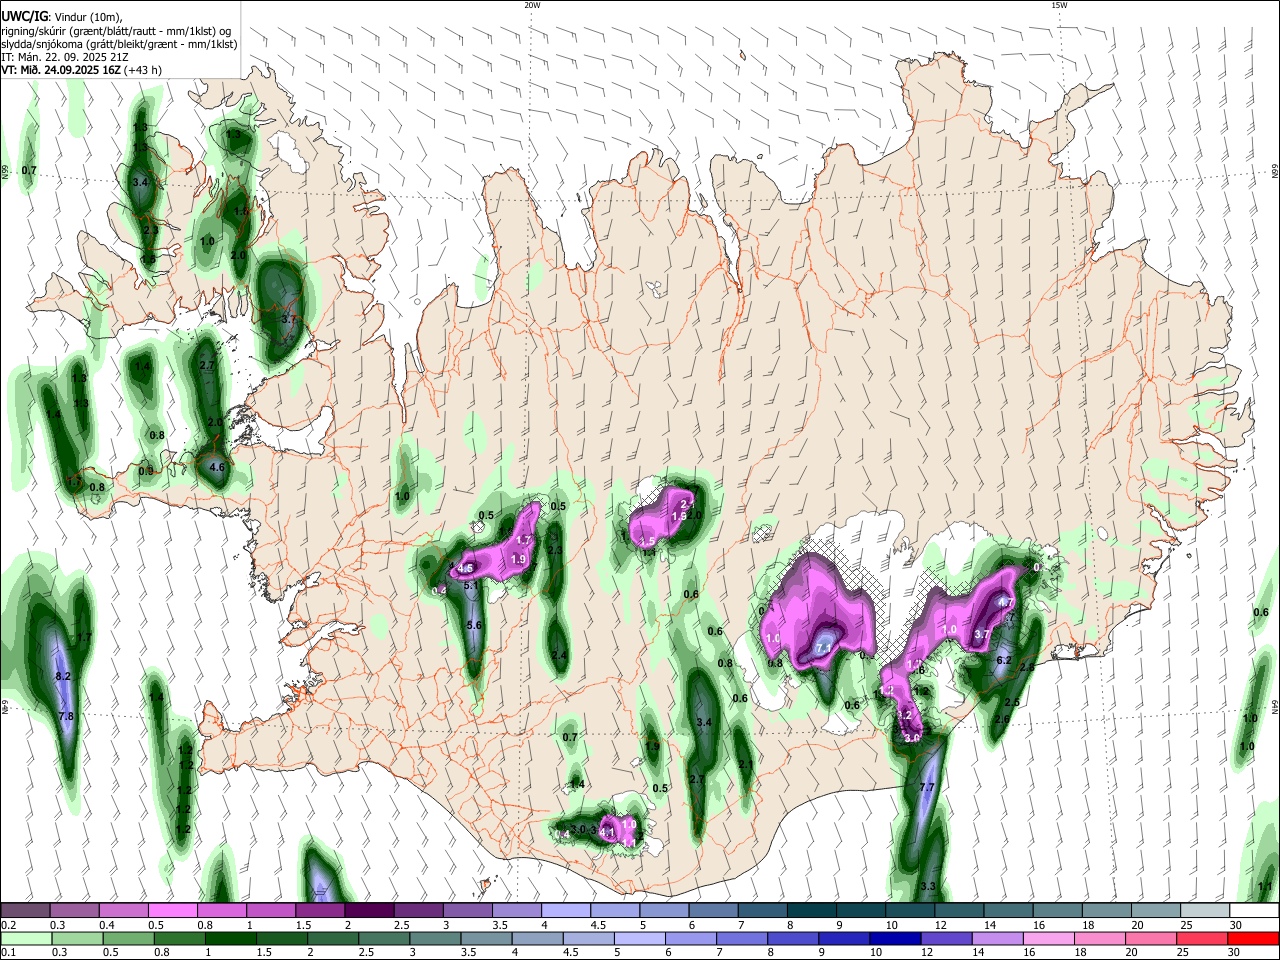Pick the dark mauve 0.2–0.3 snow swatch
Screen dimensions: 1280x960
tap(25, 910)
